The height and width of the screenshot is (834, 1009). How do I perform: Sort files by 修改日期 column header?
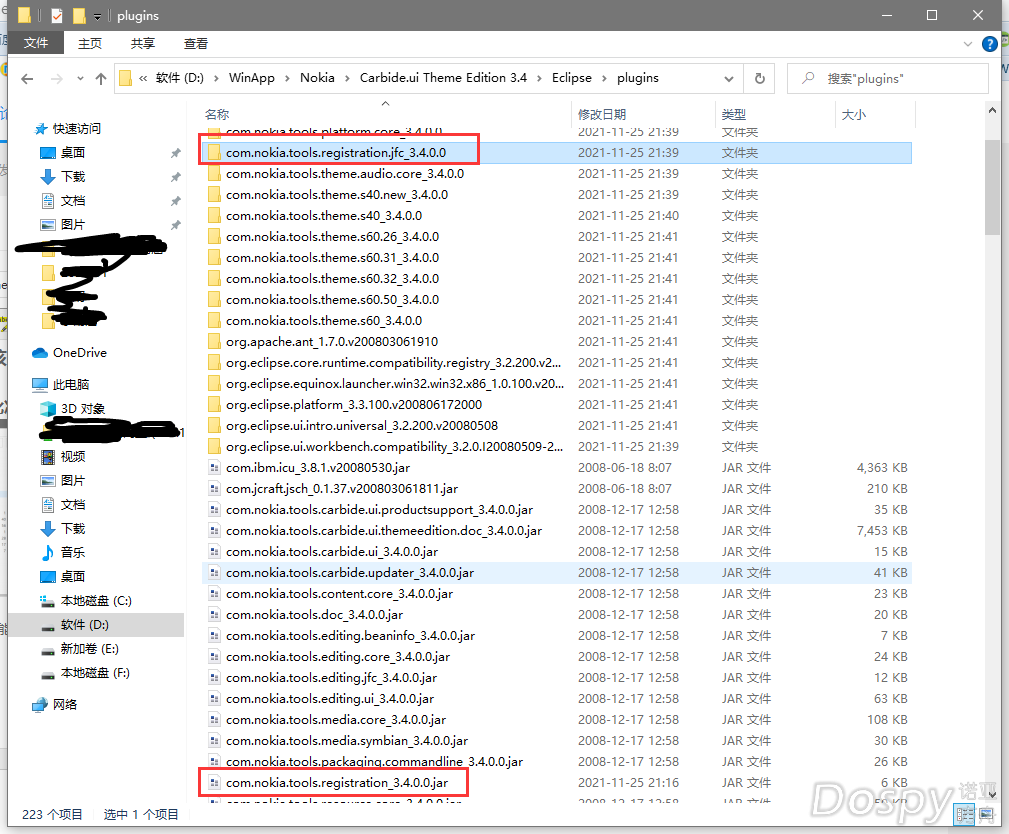point(602,115)
